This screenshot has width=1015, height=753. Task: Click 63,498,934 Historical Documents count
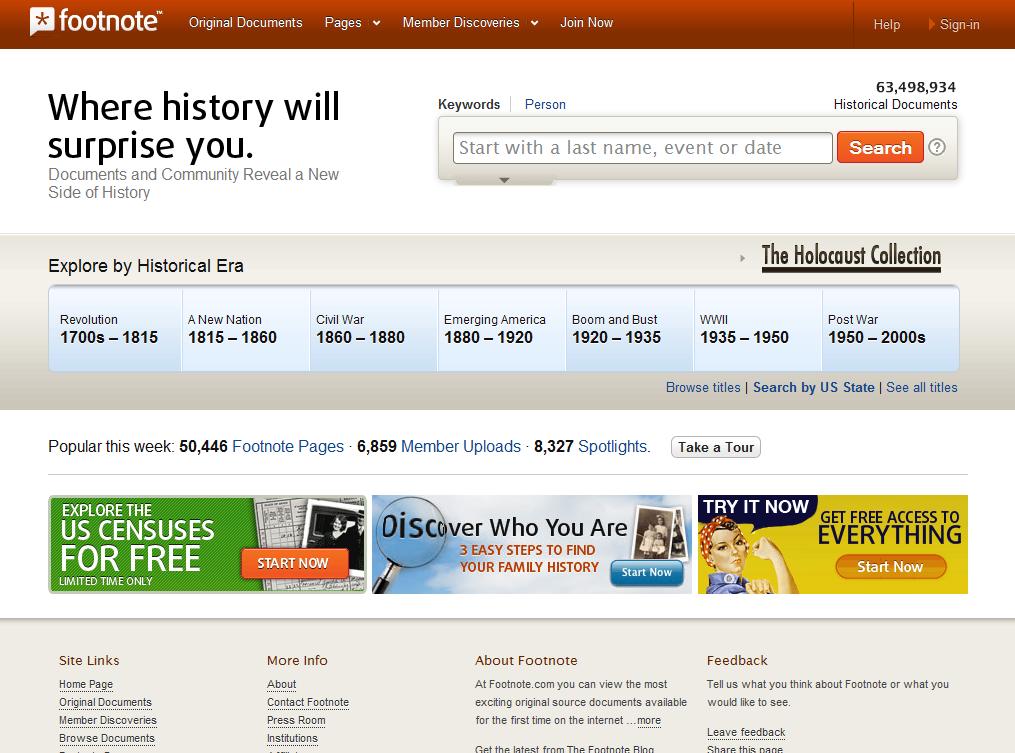point(895,95)
